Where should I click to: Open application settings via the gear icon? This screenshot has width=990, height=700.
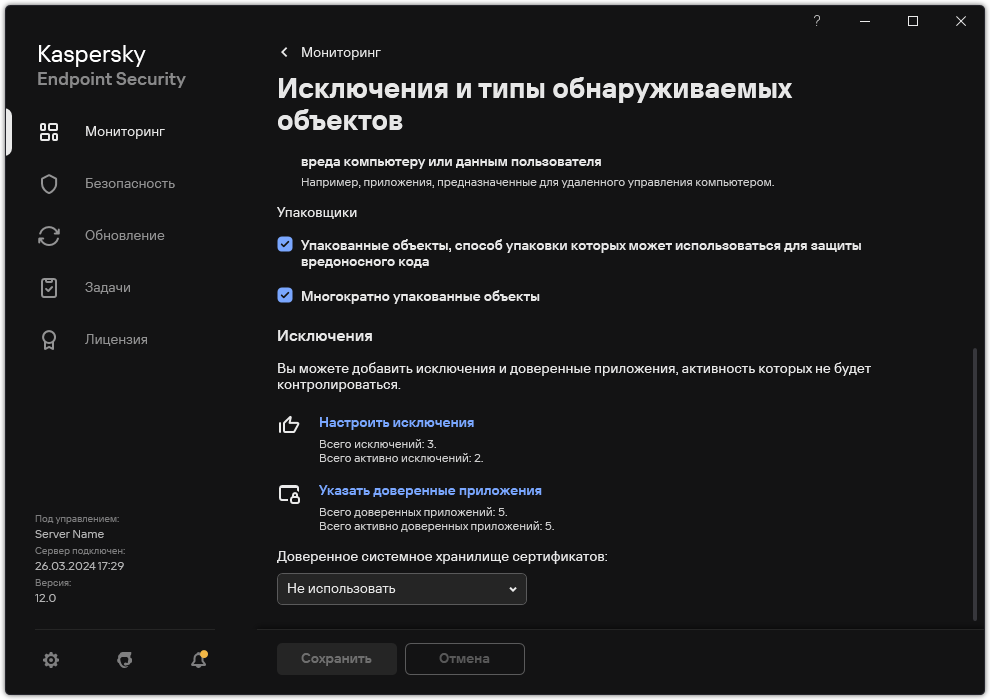50,660
